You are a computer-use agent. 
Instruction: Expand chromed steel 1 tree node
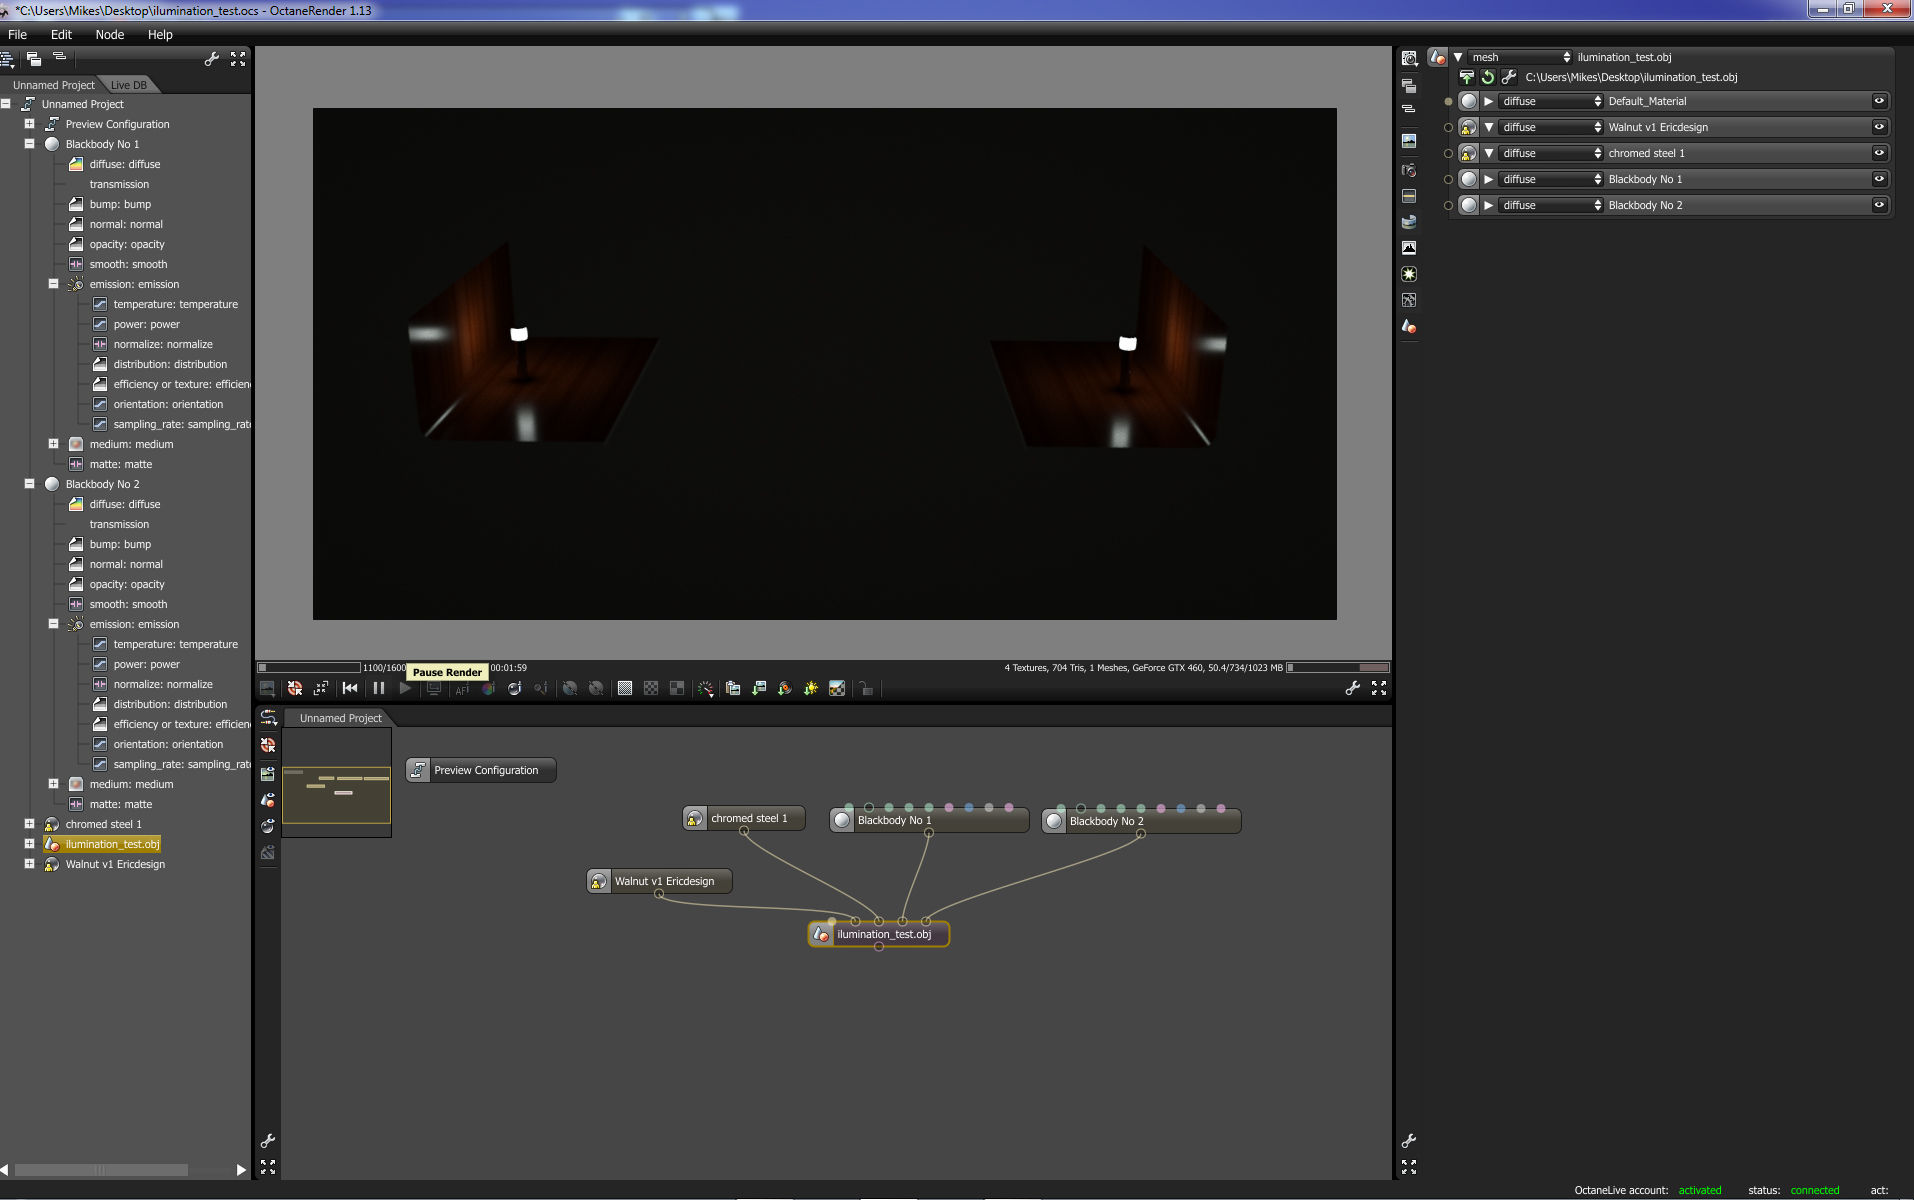click(x=30, y=824)
